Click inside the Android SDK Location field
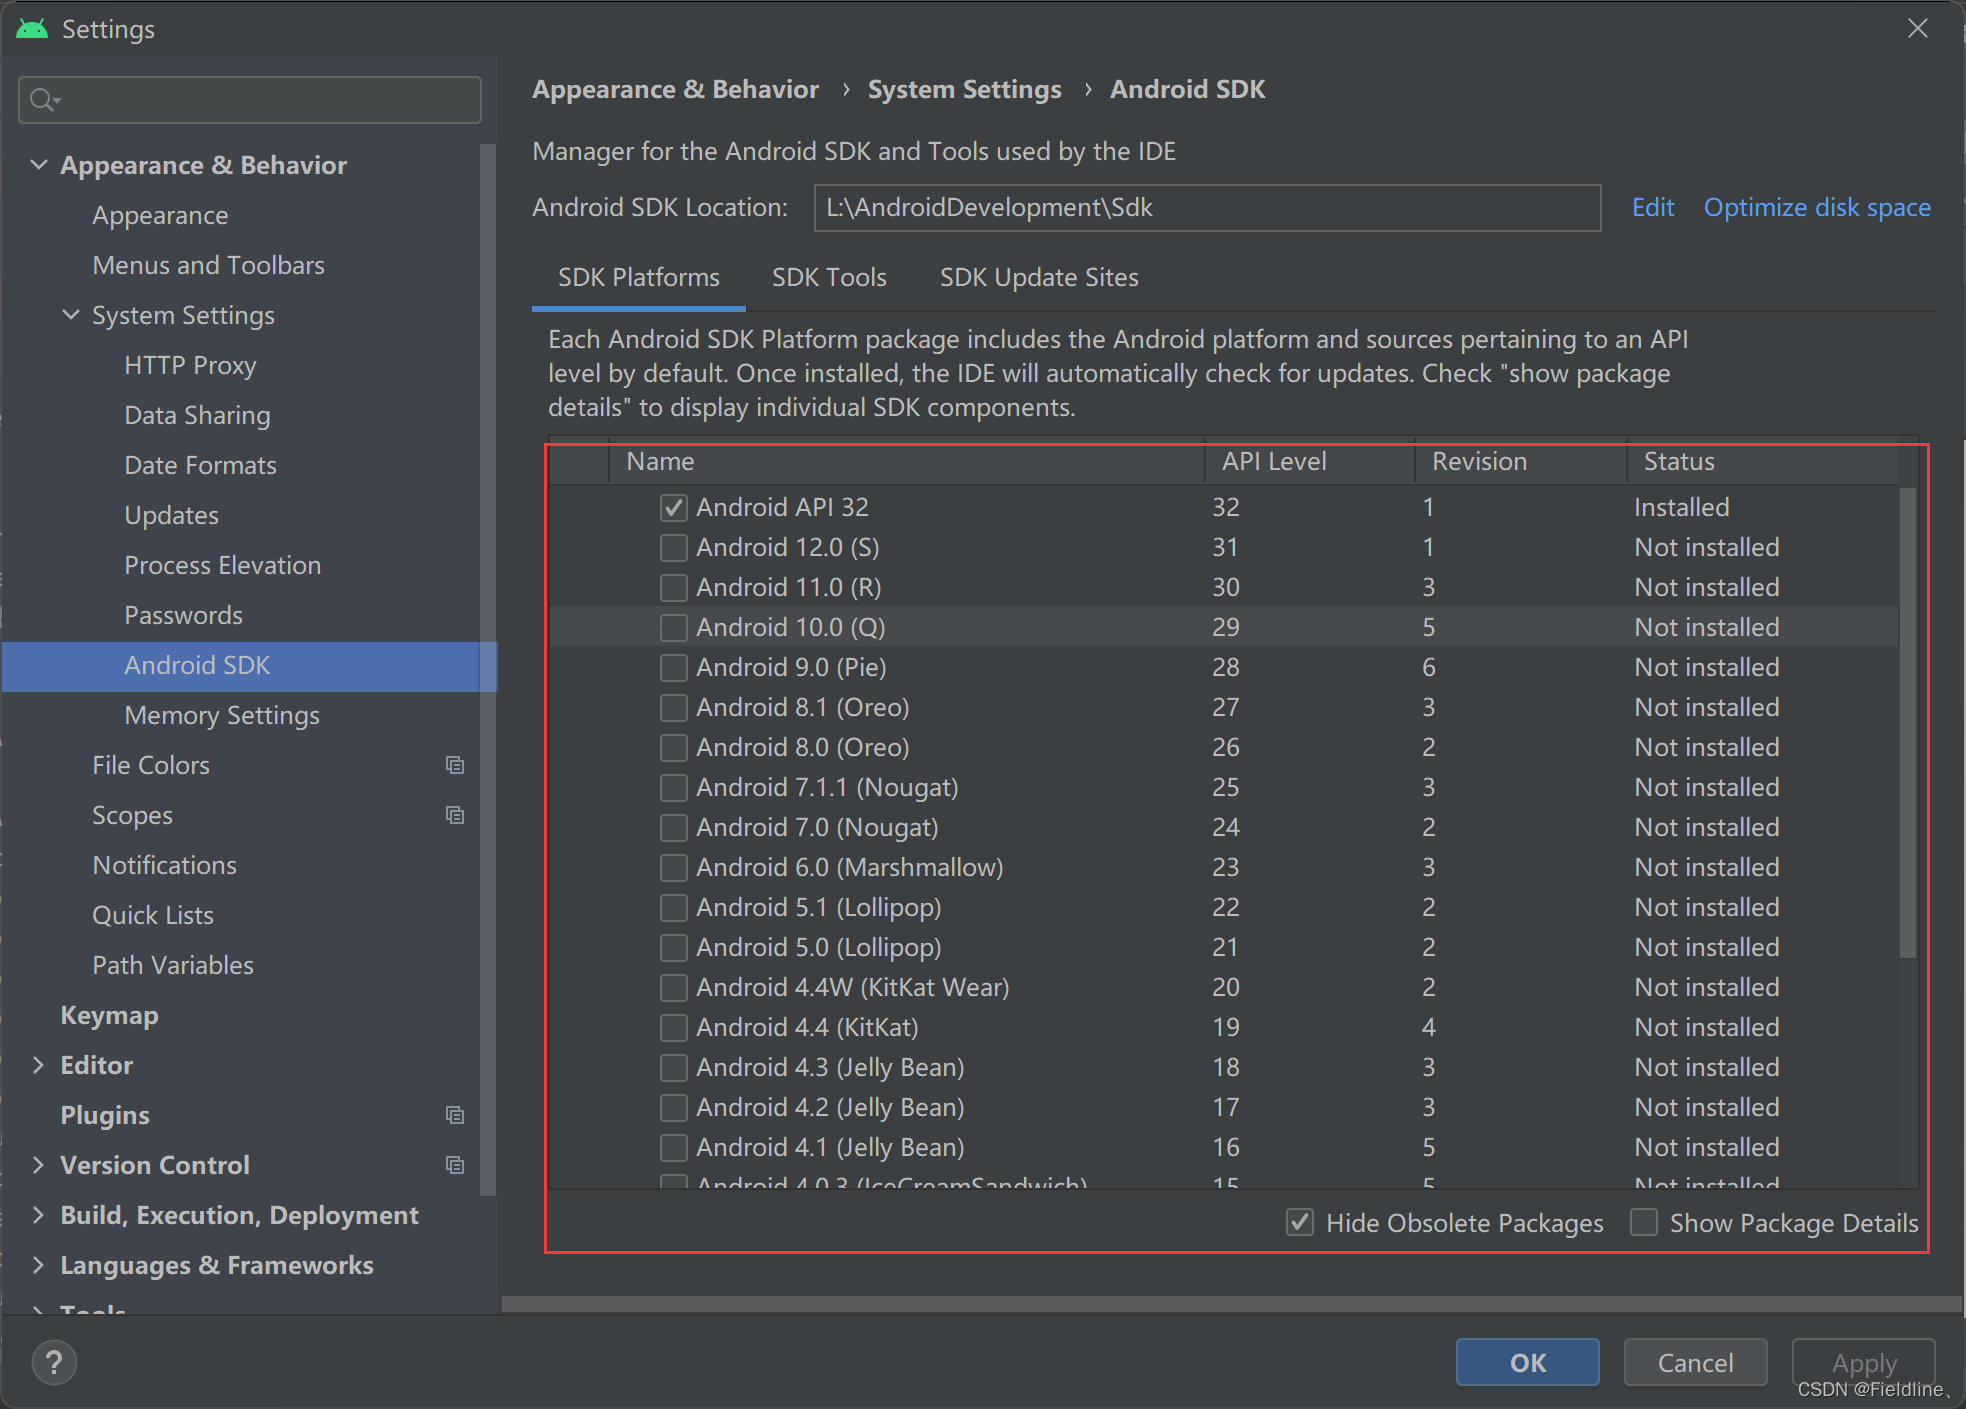Image resolution: width=1966 pixels, height=1409 pixels. point(1200,208)
